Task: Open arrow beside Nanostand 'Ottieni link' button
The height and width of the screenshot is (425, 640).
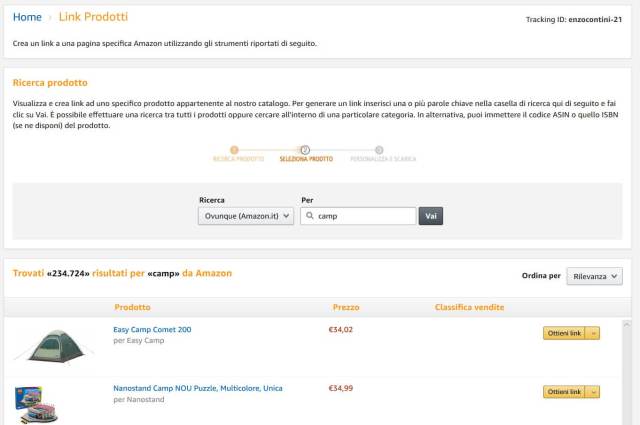Action: pos(592,392)
